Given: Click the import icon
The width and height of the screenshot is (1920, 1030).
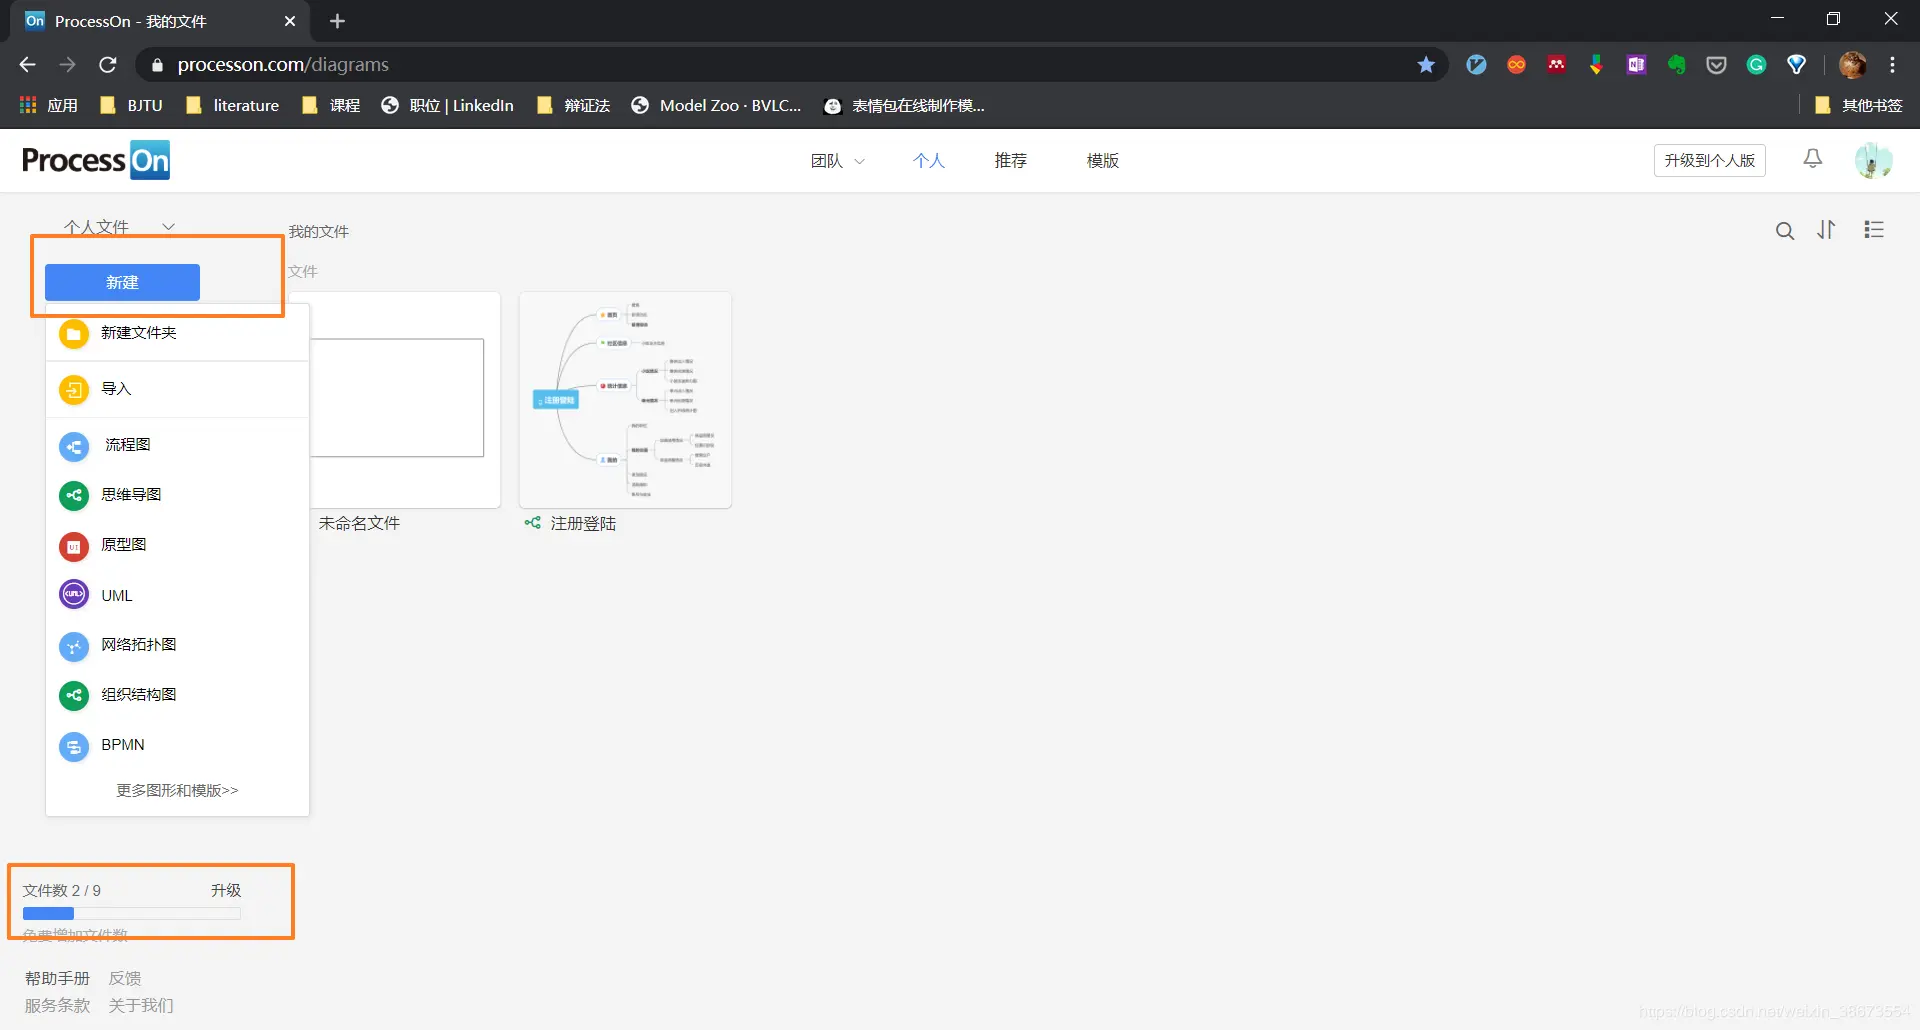Looking at the screenshot, I should [x=74, y=390].
